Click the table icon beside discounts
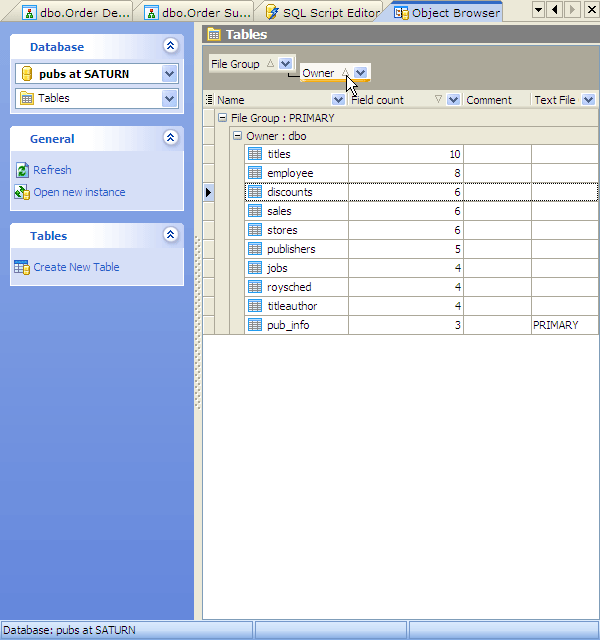600x640 pixels. click(255, 192)
